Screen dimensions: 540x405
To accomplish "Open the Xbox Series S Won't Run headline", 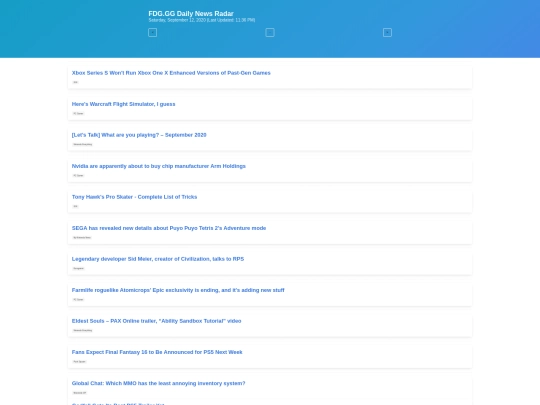I will (171, 73).
